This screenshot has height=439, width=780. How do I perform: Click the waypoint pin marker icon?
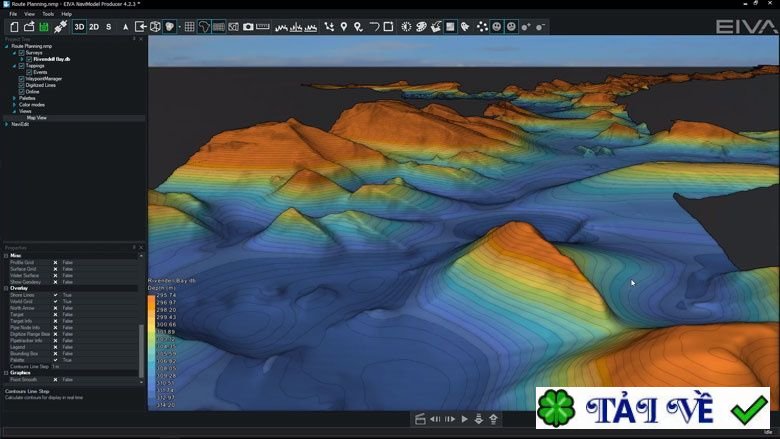tap(344, 27)
